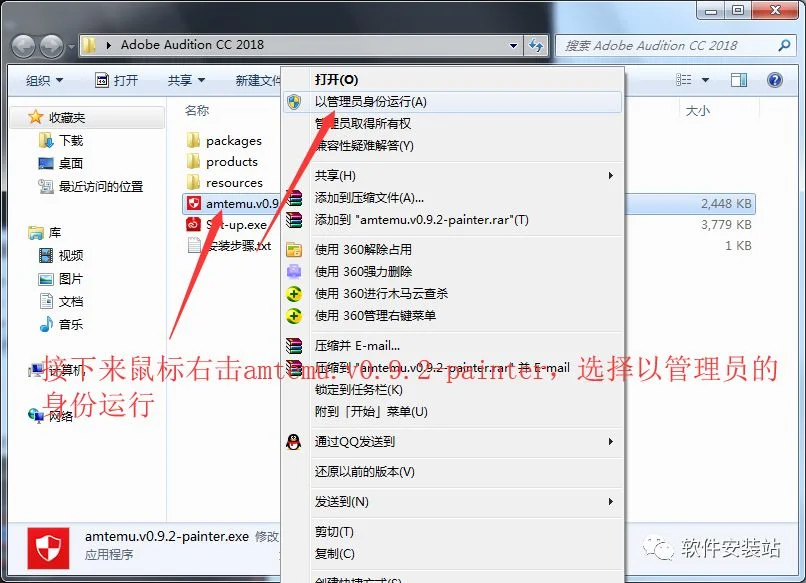Click the Network icon in sidebar
Viewport: 806px width, 583px height.
click(36, 415)
